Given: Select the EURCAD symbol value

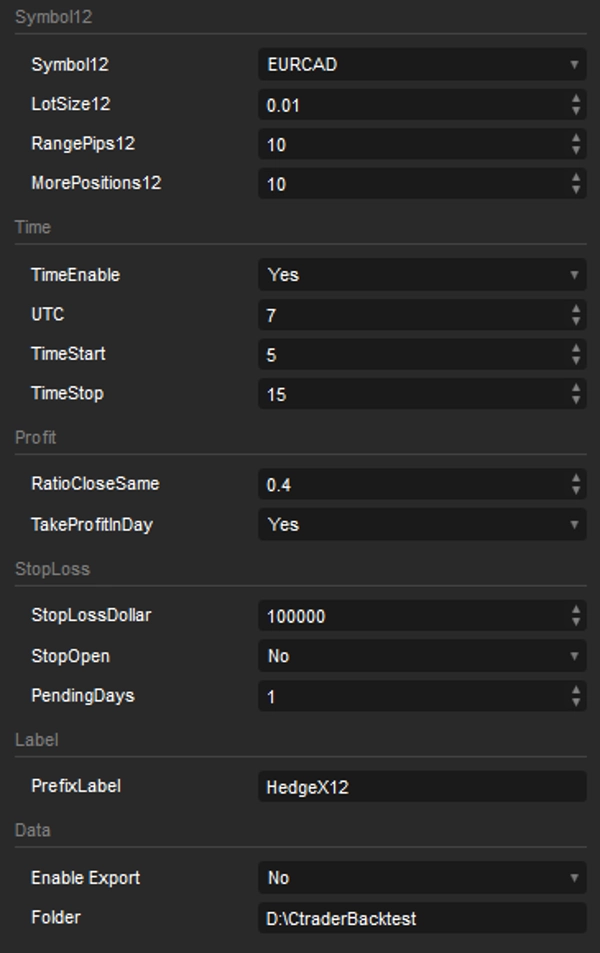Looking at the screenshot, I should tap(300, 64).
